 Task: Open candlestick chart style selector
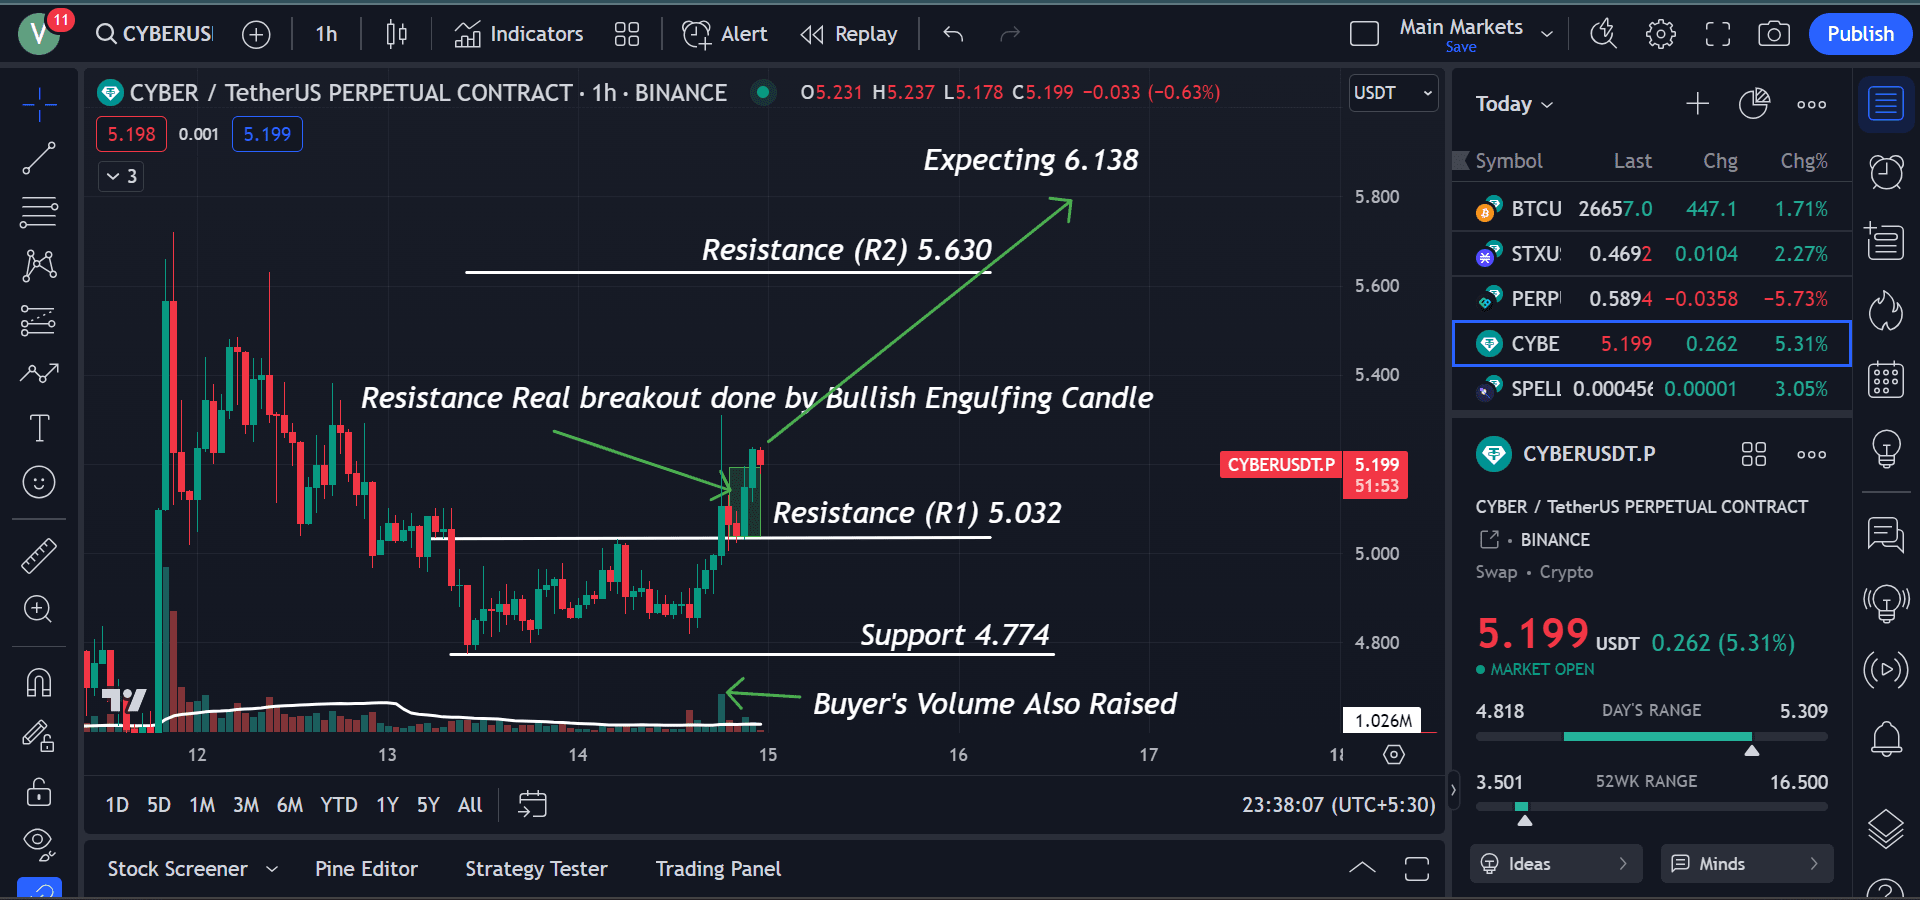(396, 34)
